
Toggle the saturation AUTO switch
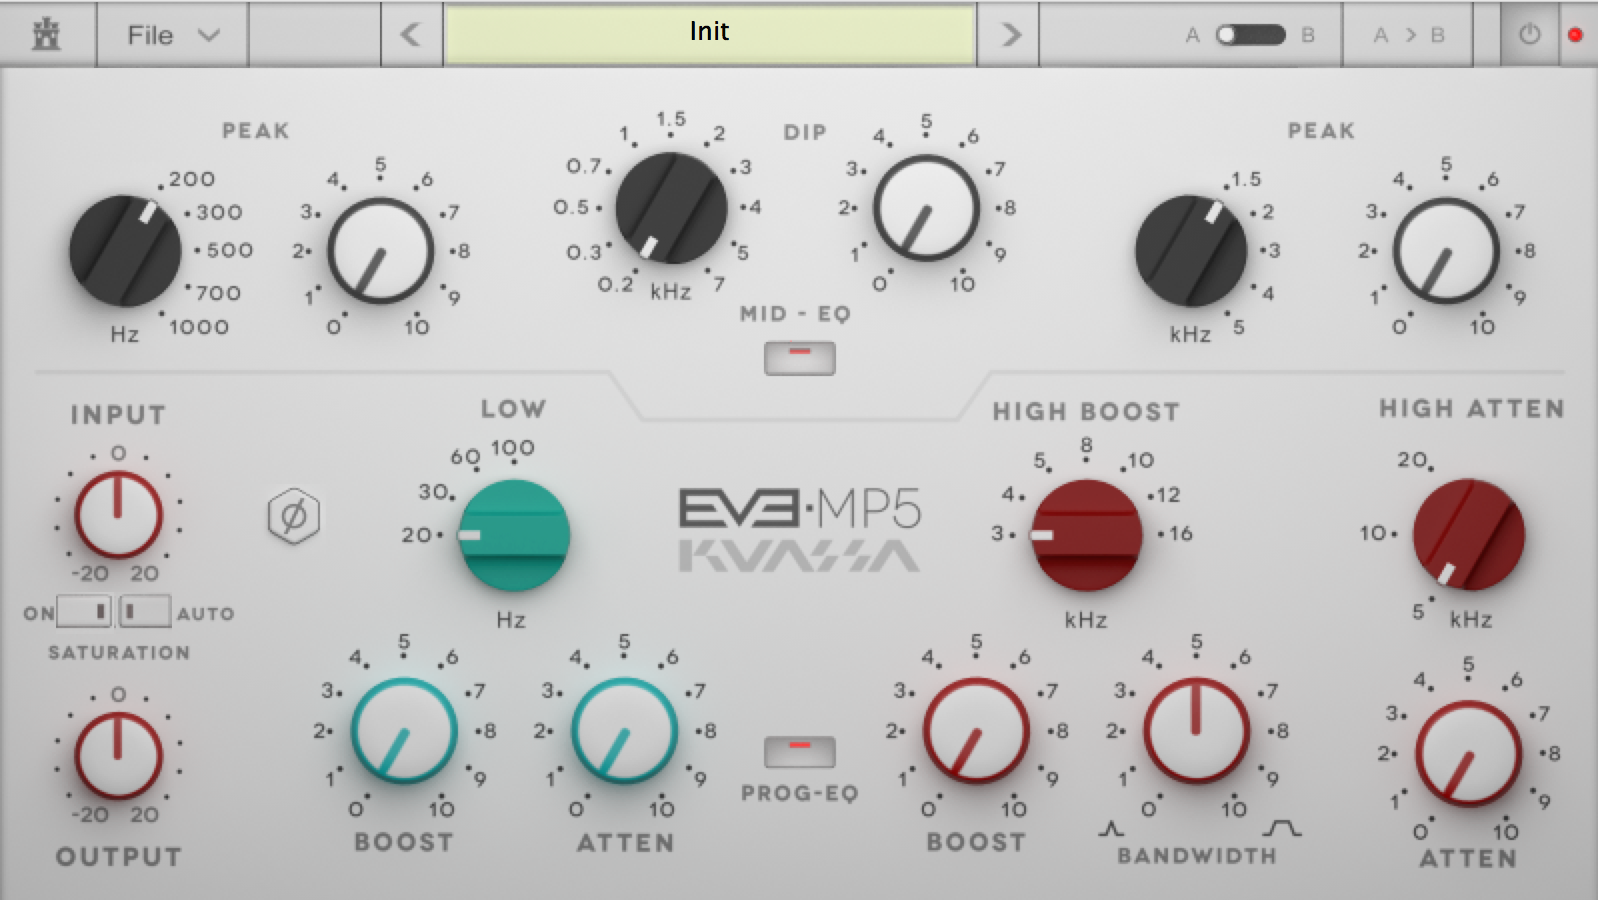click(x=145, y=611)
